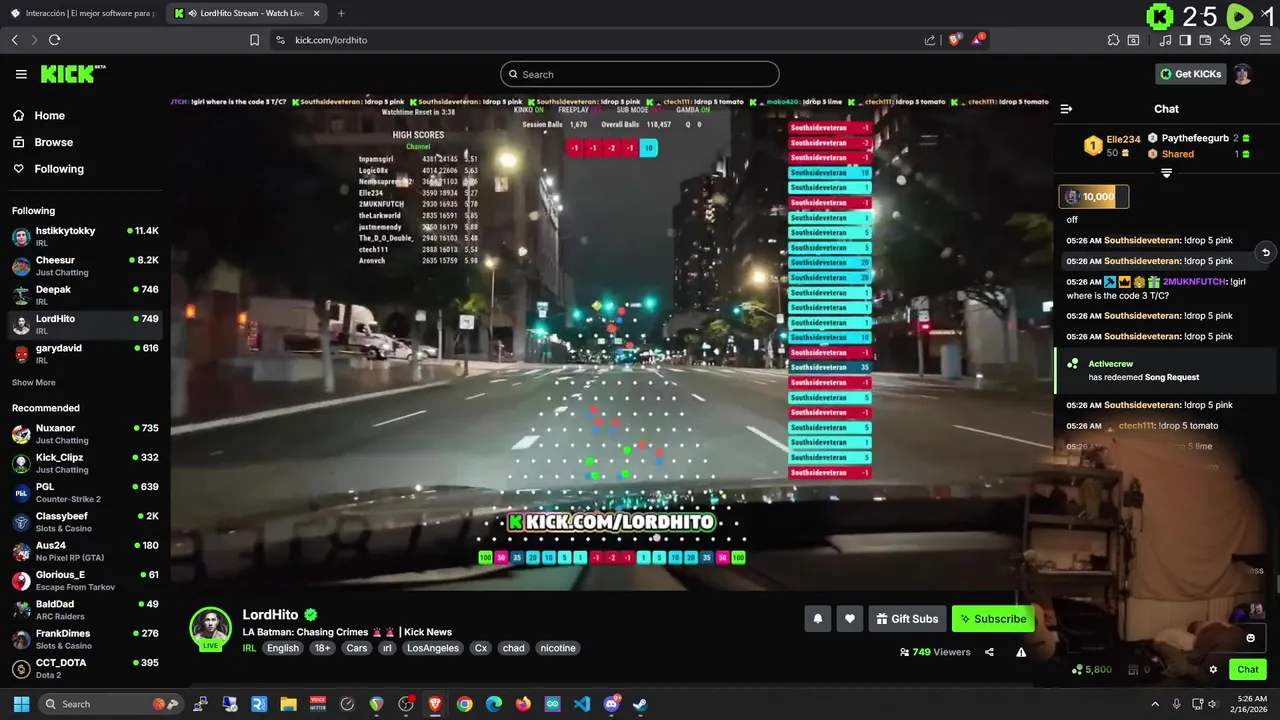Open Firefox from the taskbar
The height and width of the screenshot is (720, 1280).
(x=523, y=704)
